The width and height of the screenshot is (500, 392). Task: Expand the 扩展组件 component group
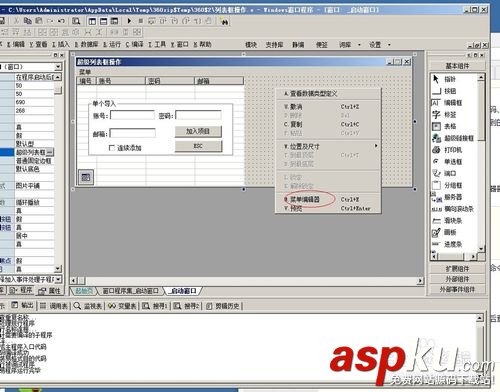click(x=457, y=269)
